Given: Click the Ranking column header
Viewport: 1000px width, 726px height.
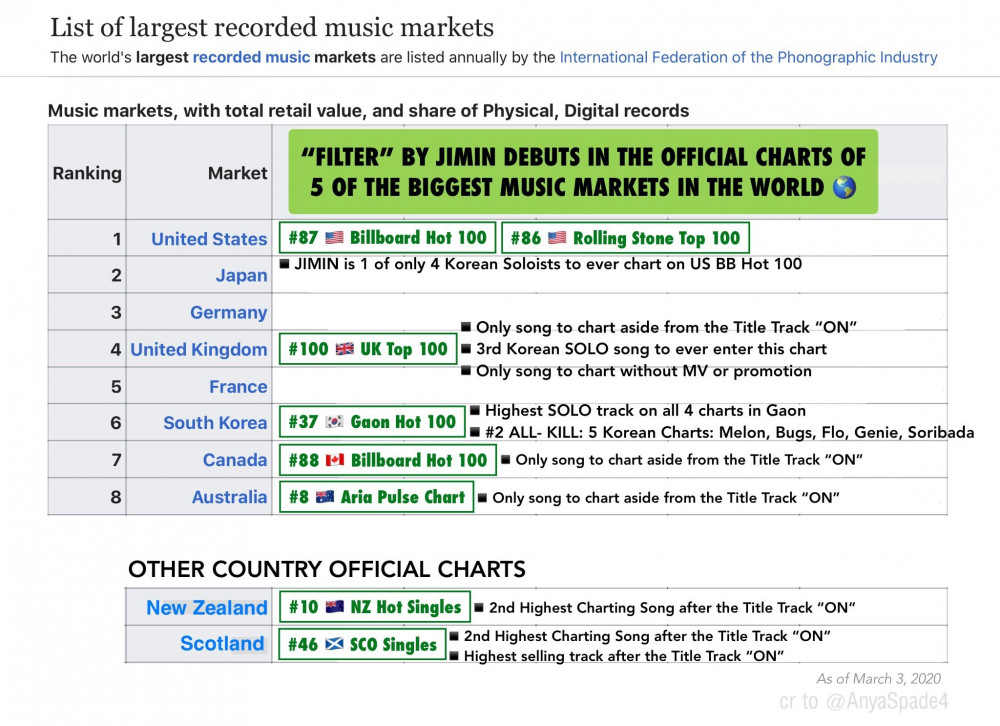Looking at the screenshot, I should coord(87,173).
